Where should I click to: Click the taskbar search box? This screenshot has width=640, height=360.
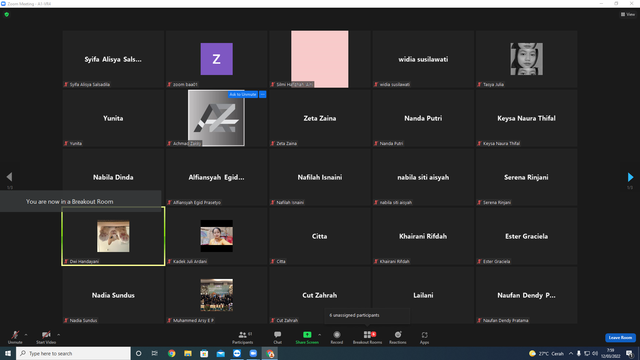click(73, 353)
